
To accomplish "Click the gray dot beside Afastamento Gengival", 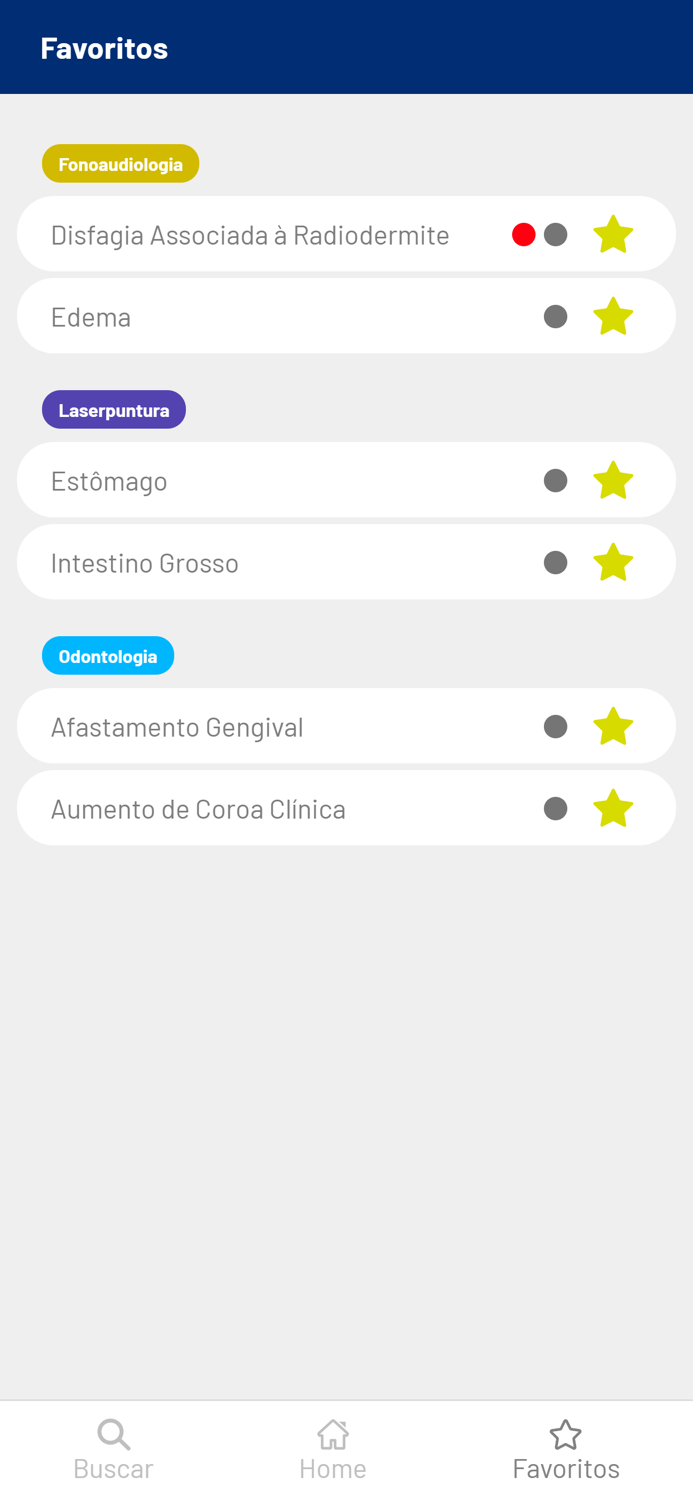I will pyautogui.click(x=556, y=726).
